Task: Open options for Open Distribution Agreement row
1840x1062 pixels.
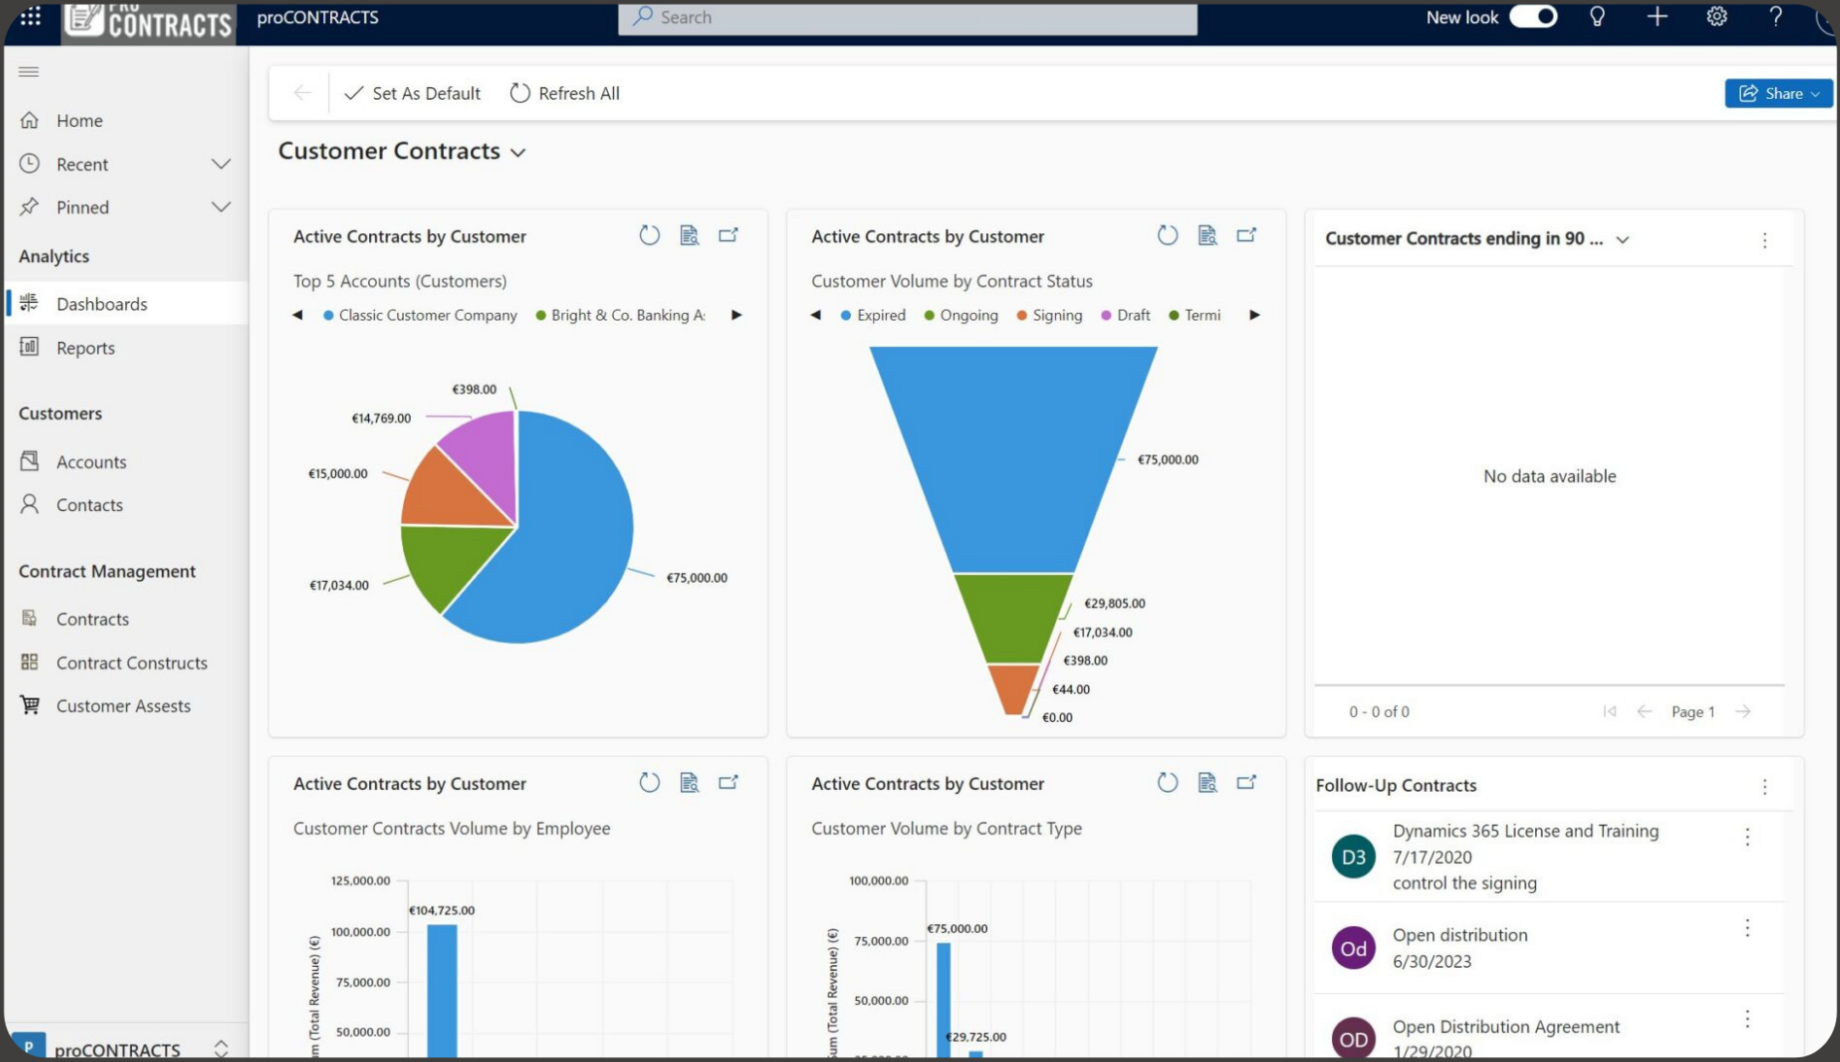Action: pos(1747,1019)
